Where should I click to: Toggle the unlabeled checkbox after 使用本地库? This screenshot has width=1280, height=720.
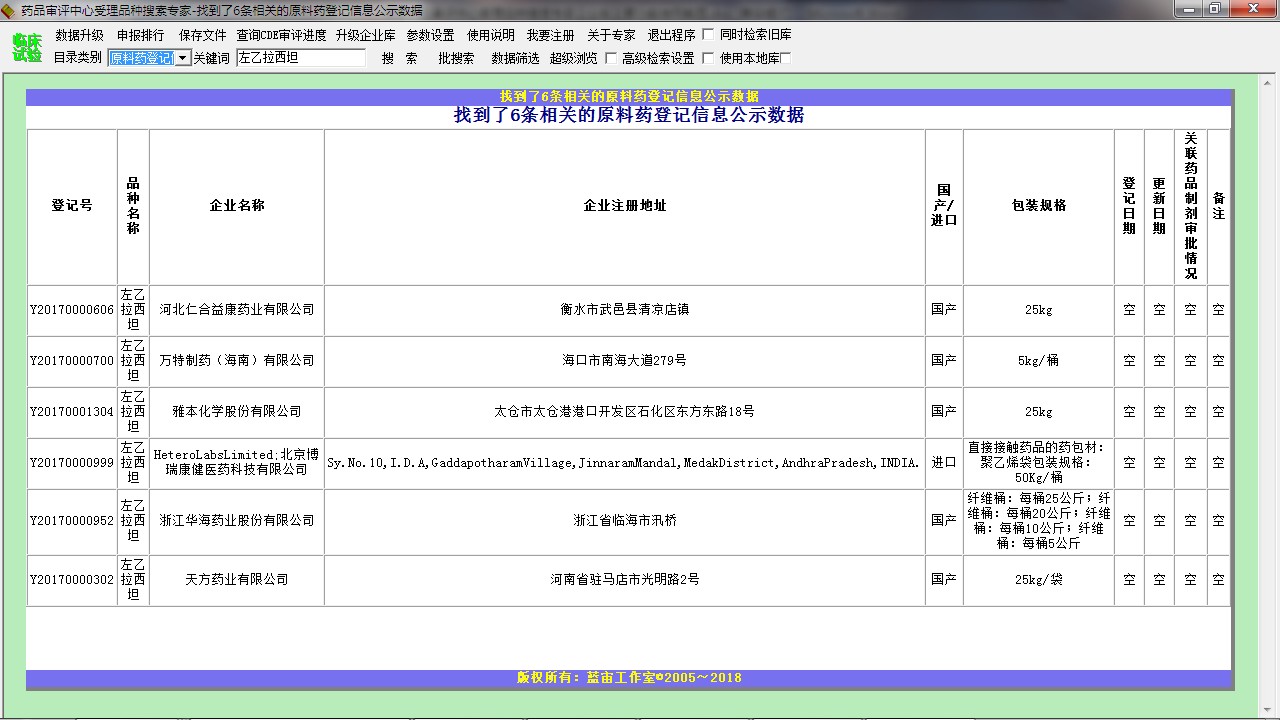click(785, 58)
